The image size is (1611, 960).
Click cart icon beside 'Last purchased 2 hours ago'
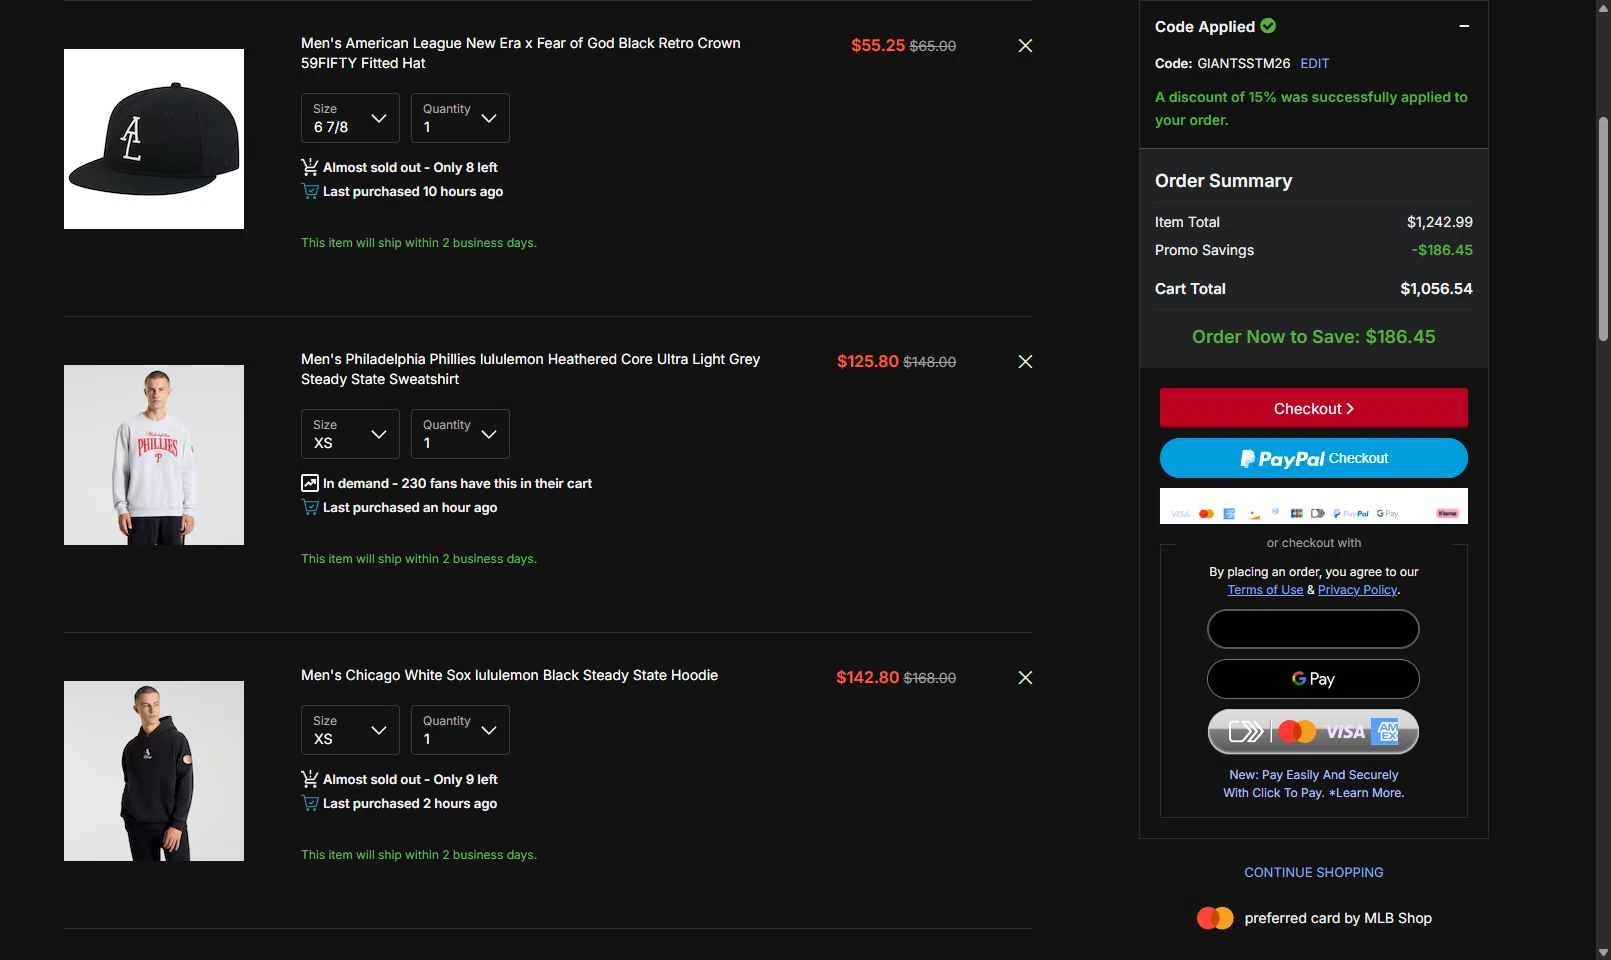click(310, 803)
